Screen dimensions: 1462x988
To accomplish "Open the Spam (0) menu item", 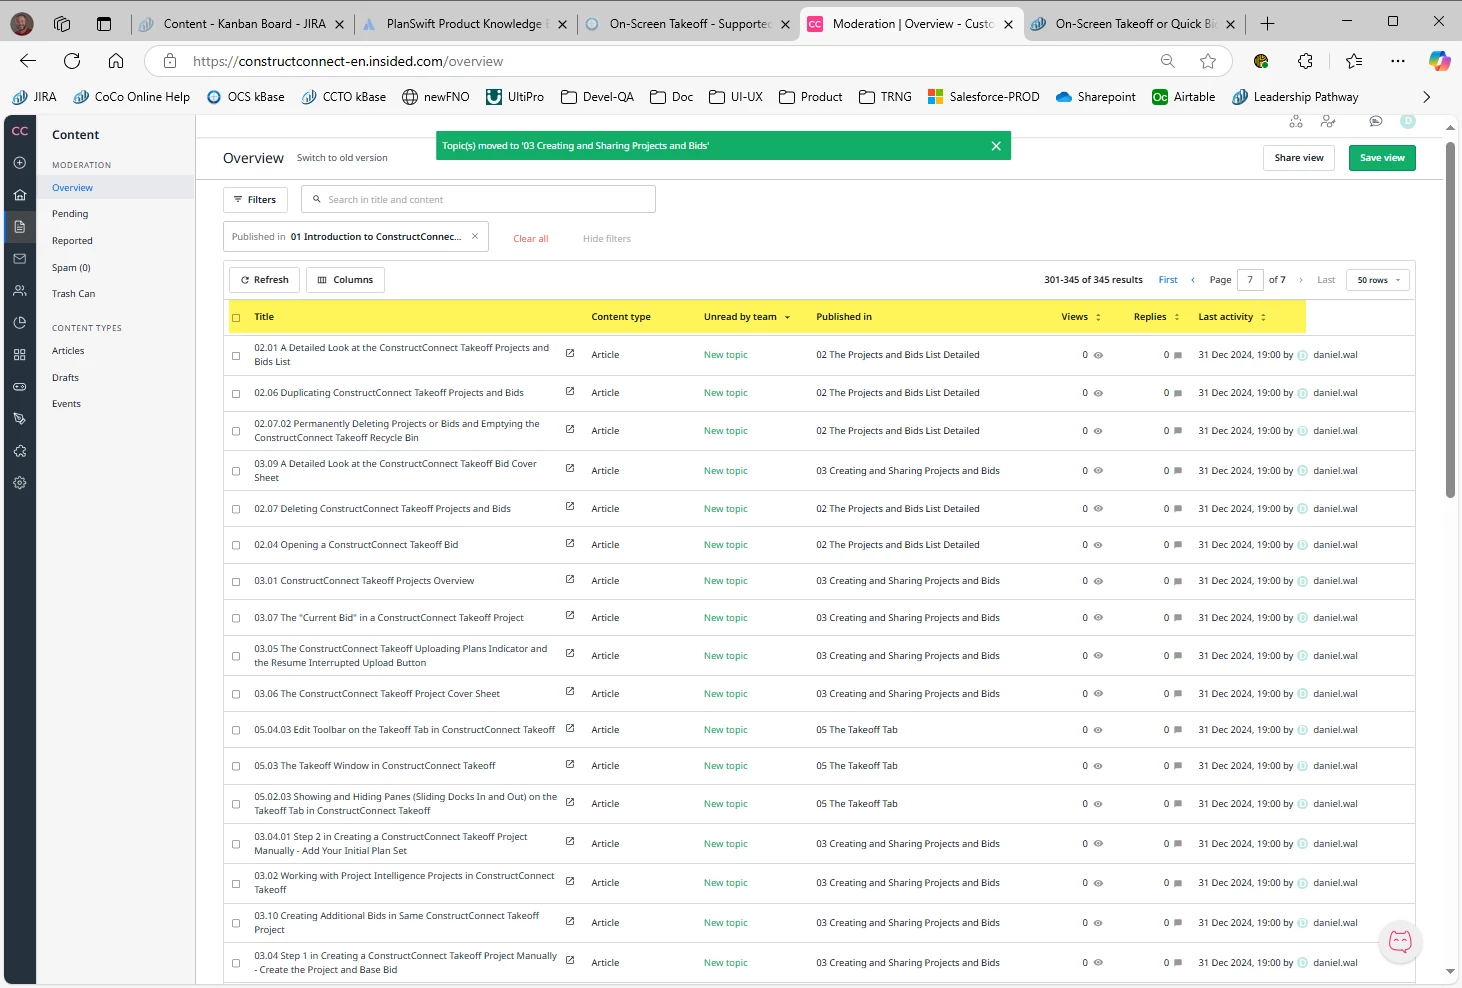I will (x=71, y=268).
